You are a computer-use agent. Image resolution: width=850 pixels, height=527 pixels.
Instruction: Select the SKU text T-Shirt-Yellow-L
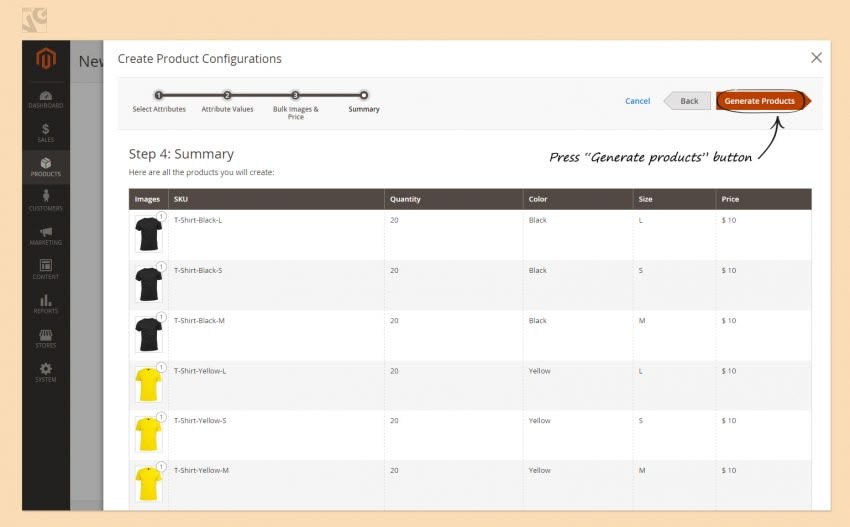point(200,371)
